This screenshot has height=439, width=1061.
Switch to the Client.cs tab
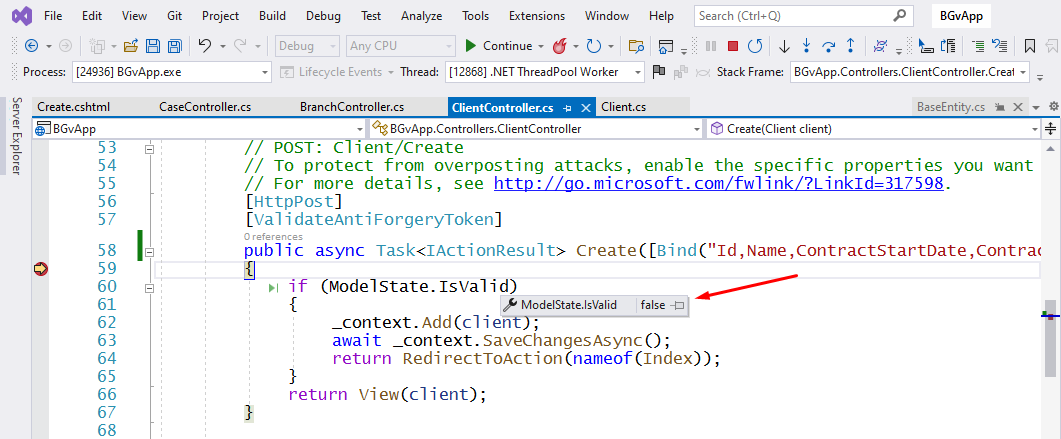[x=623, y=107]
